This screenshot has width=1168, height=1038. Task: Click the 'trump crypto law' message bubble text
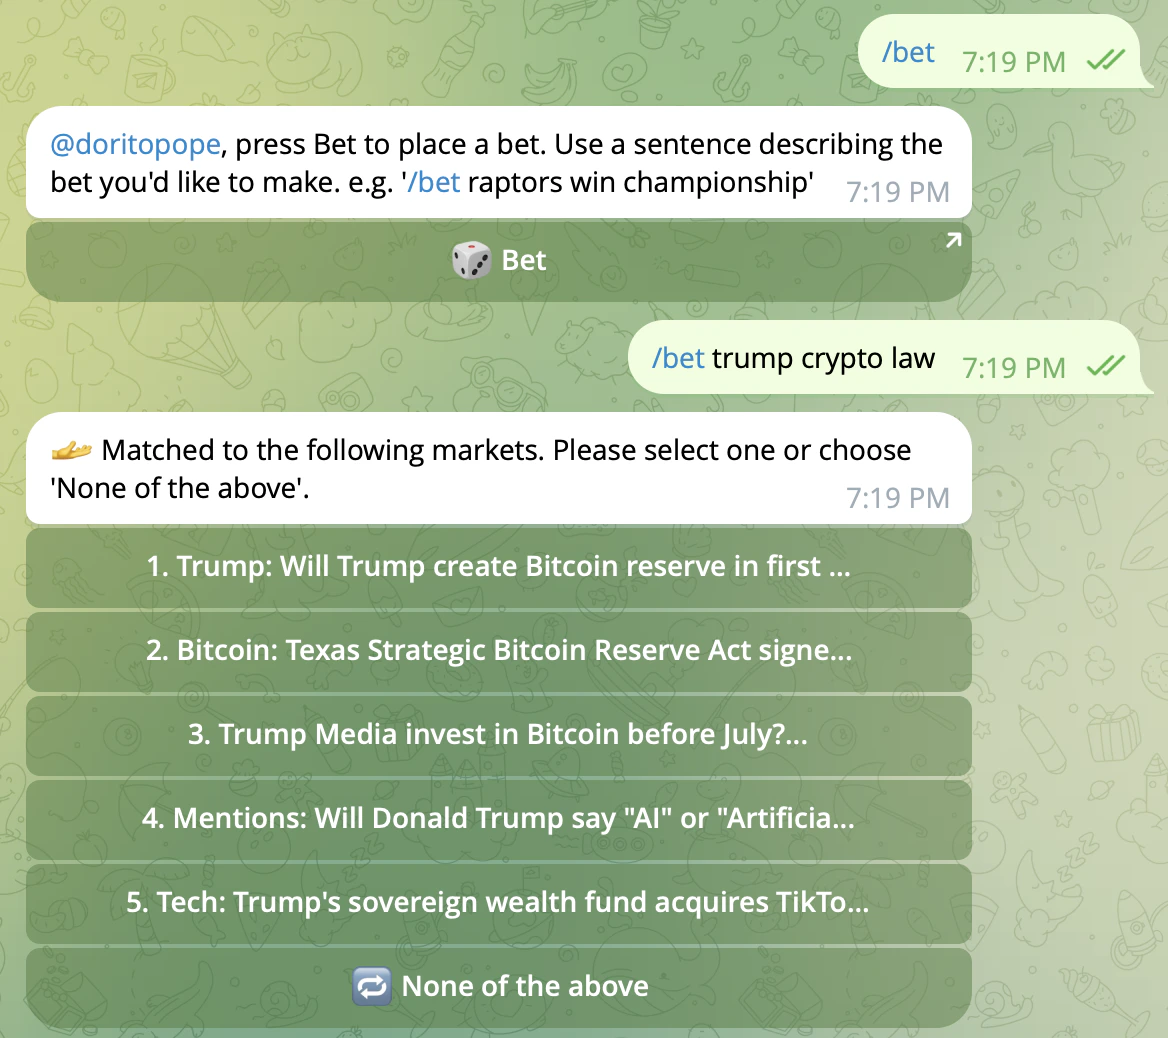tap(823, 358)
